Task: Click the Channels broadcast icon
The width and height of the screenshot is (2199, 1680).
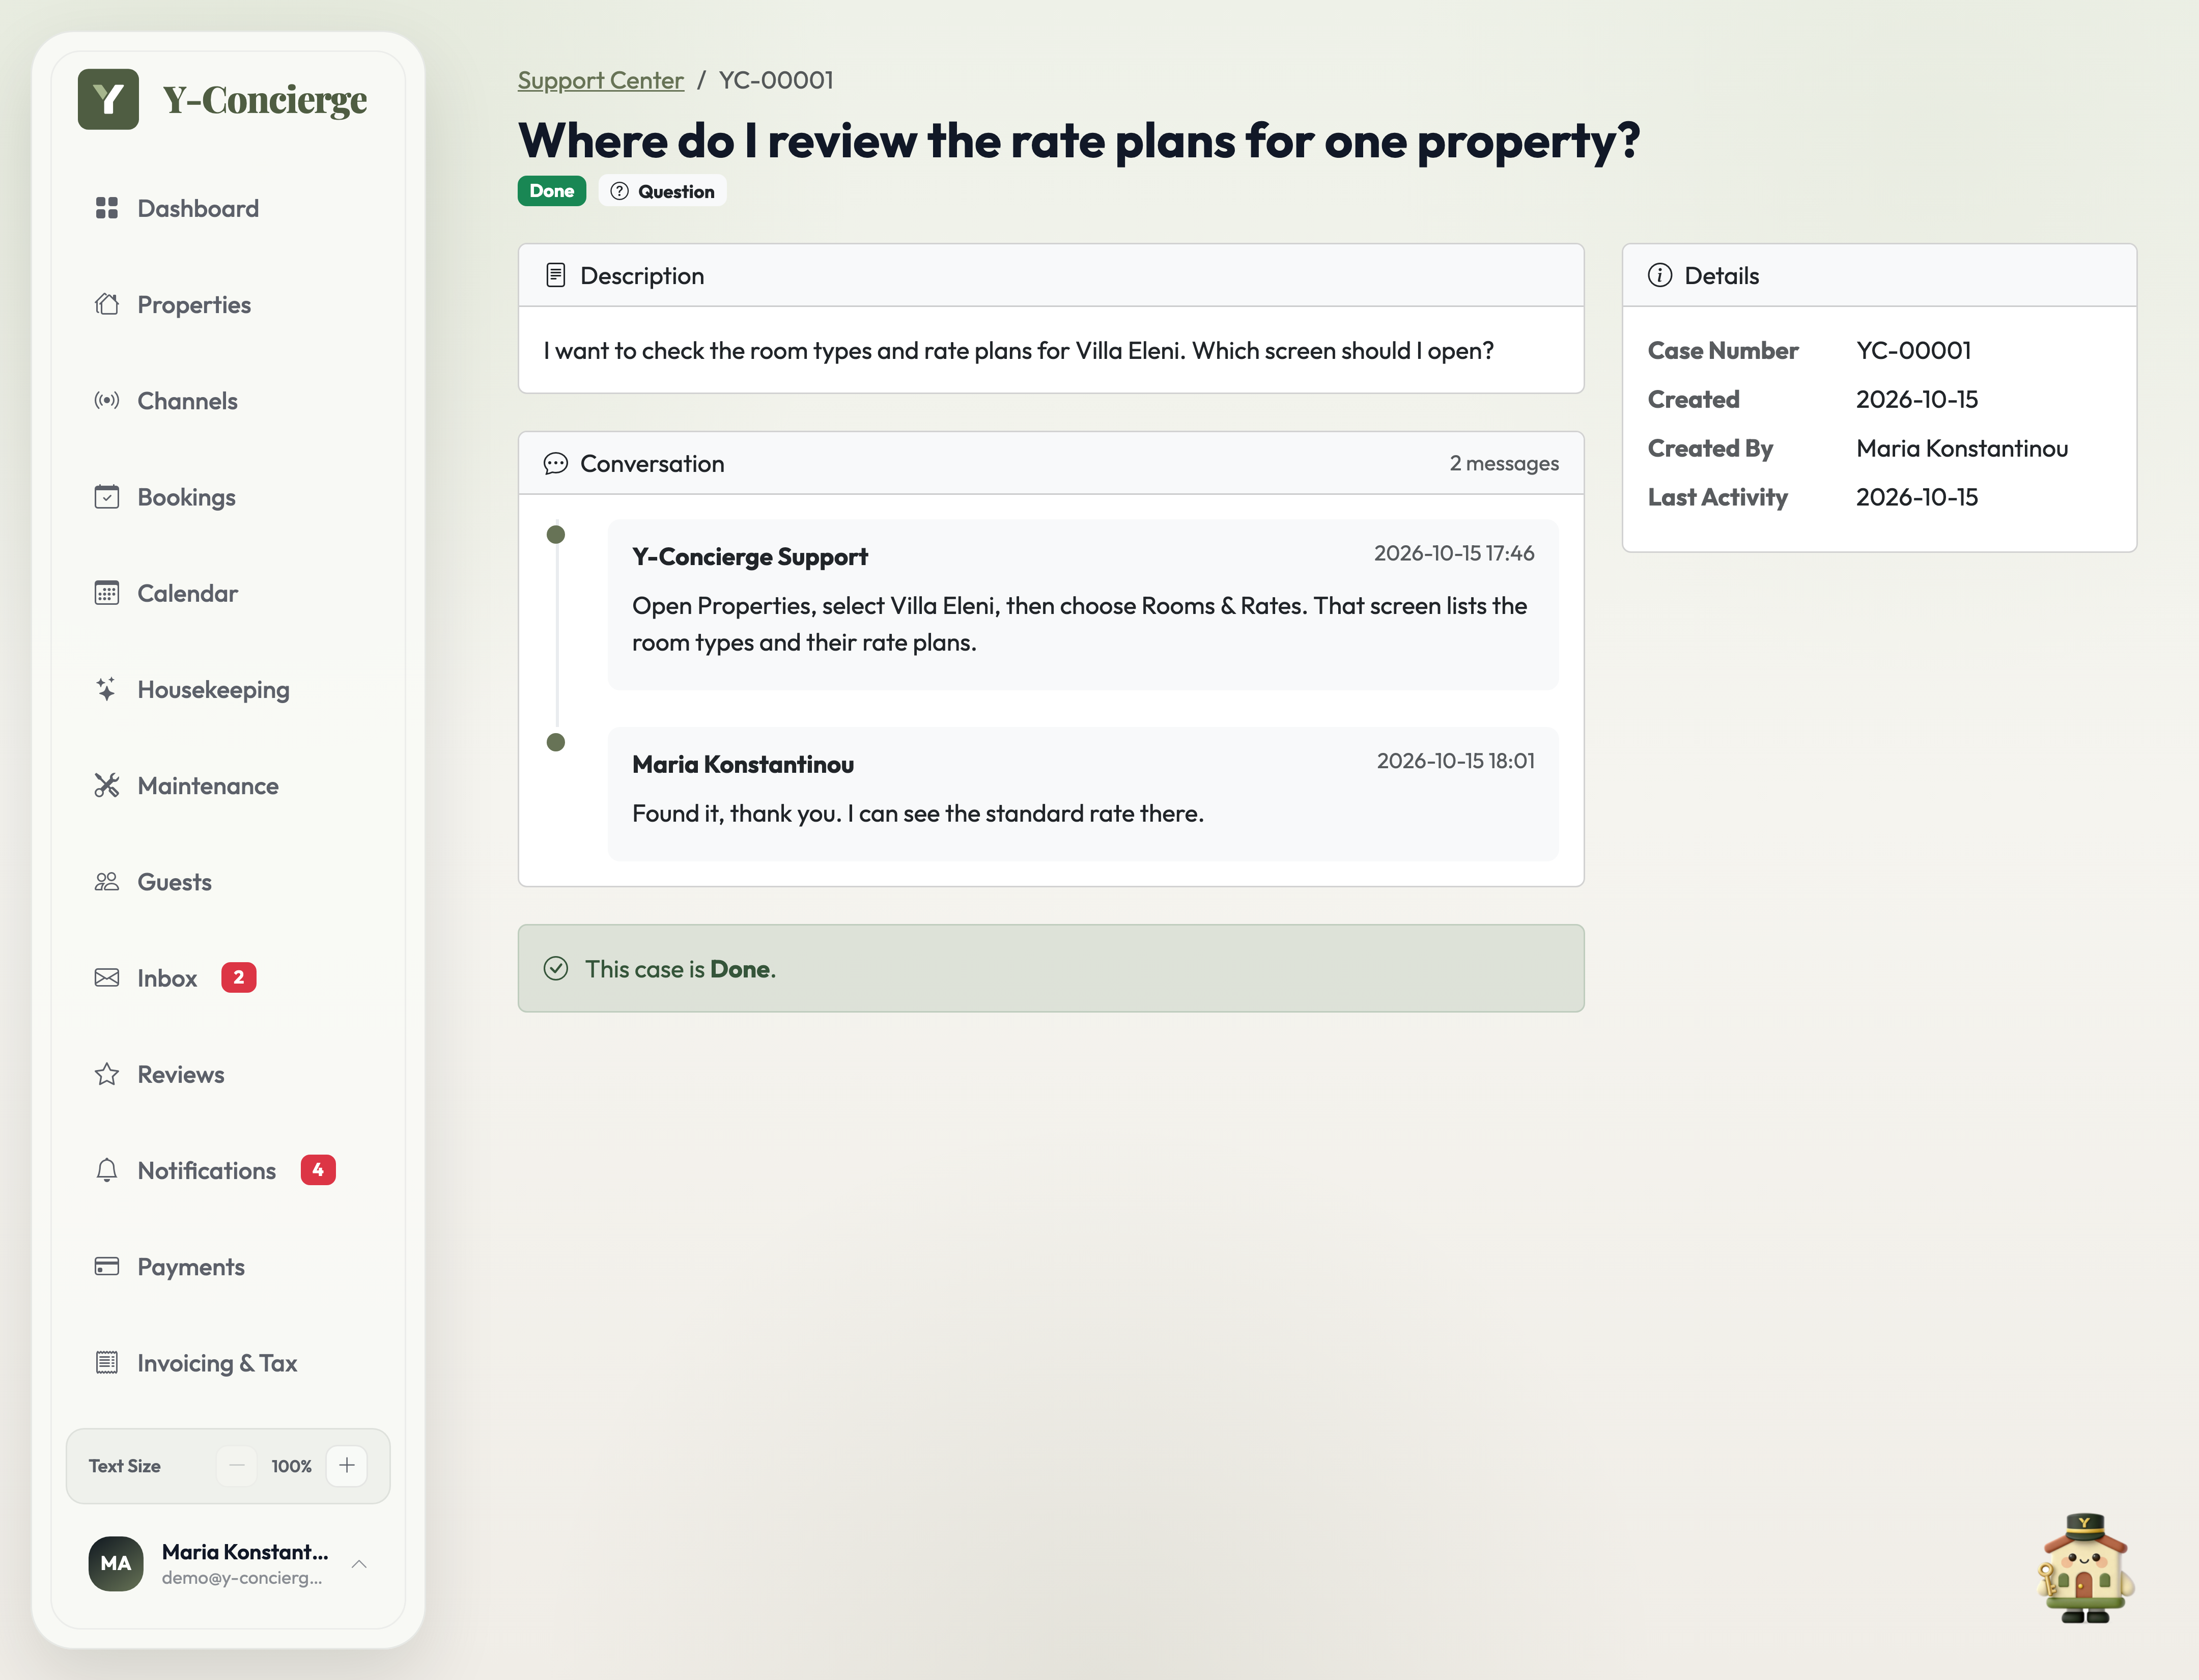Action: click(x=107, y=400)
